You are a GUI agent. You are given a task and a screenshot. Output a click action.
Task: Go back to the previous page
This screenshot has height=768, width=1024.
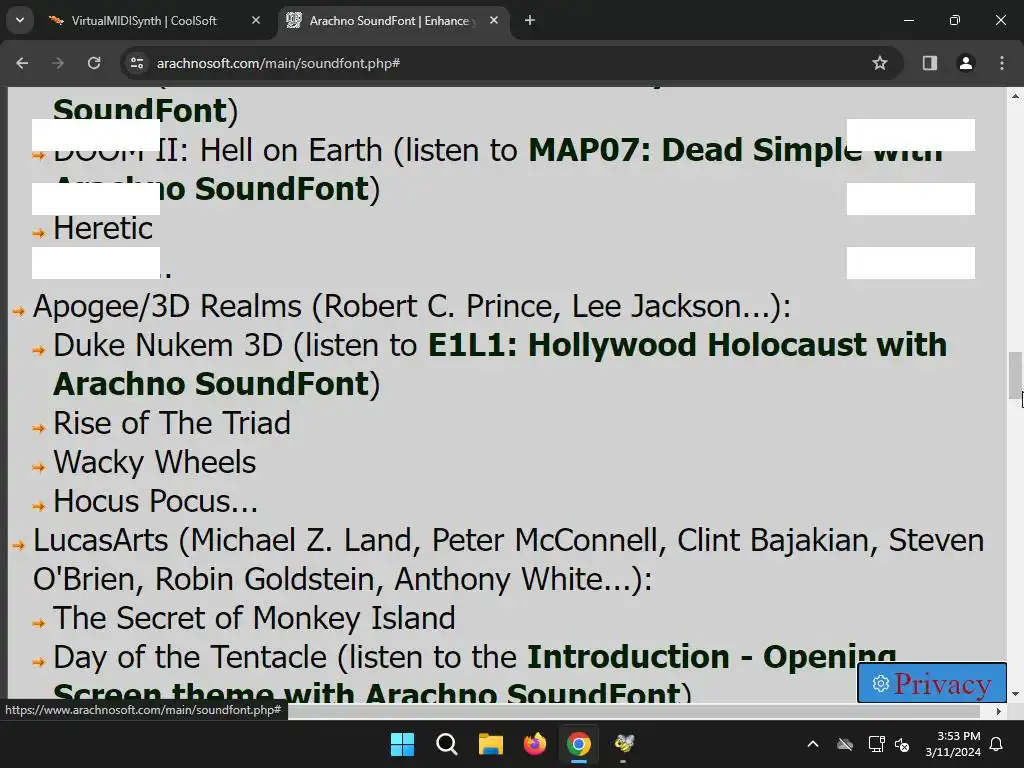22,63
